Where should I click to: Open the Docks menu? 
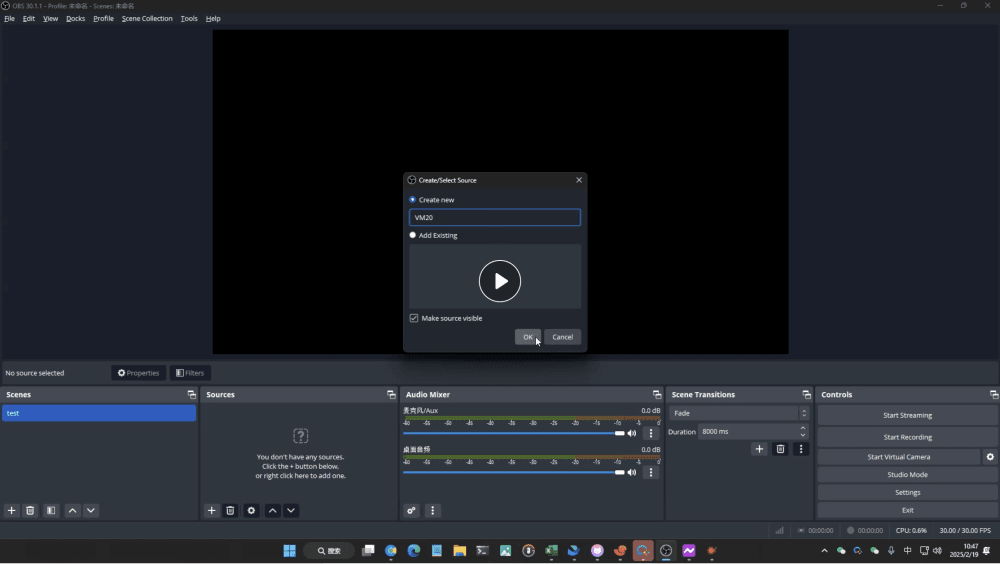tap(75, 19)
